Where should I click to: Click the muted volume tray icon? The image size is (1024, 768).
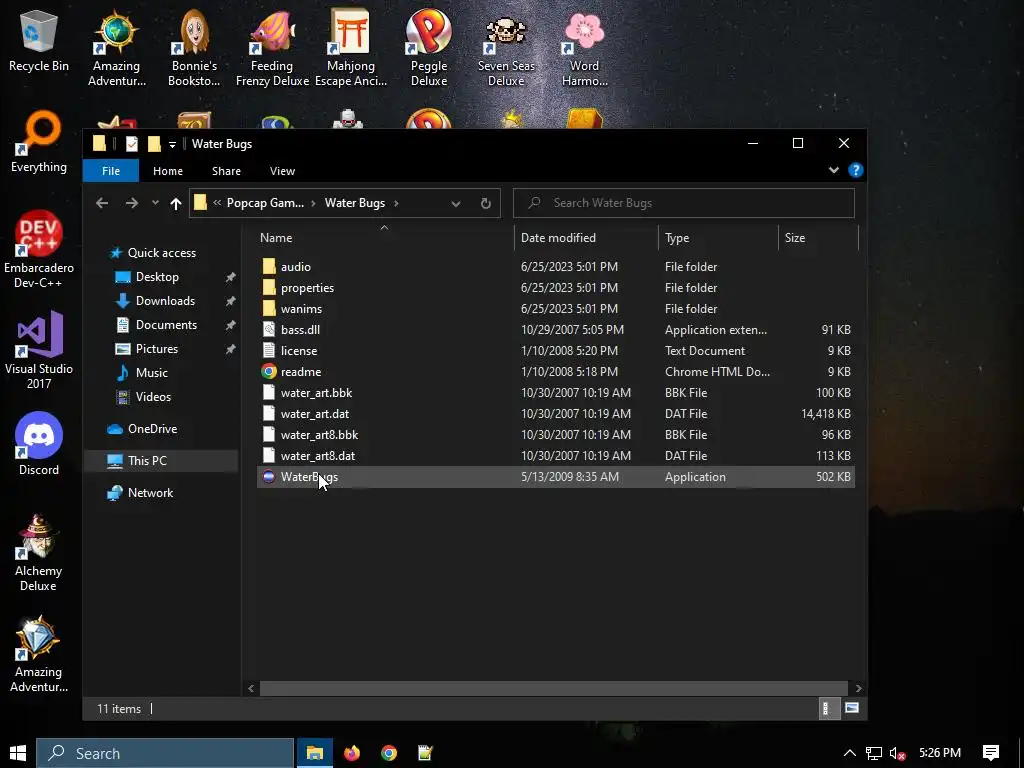tap(897, 754)
